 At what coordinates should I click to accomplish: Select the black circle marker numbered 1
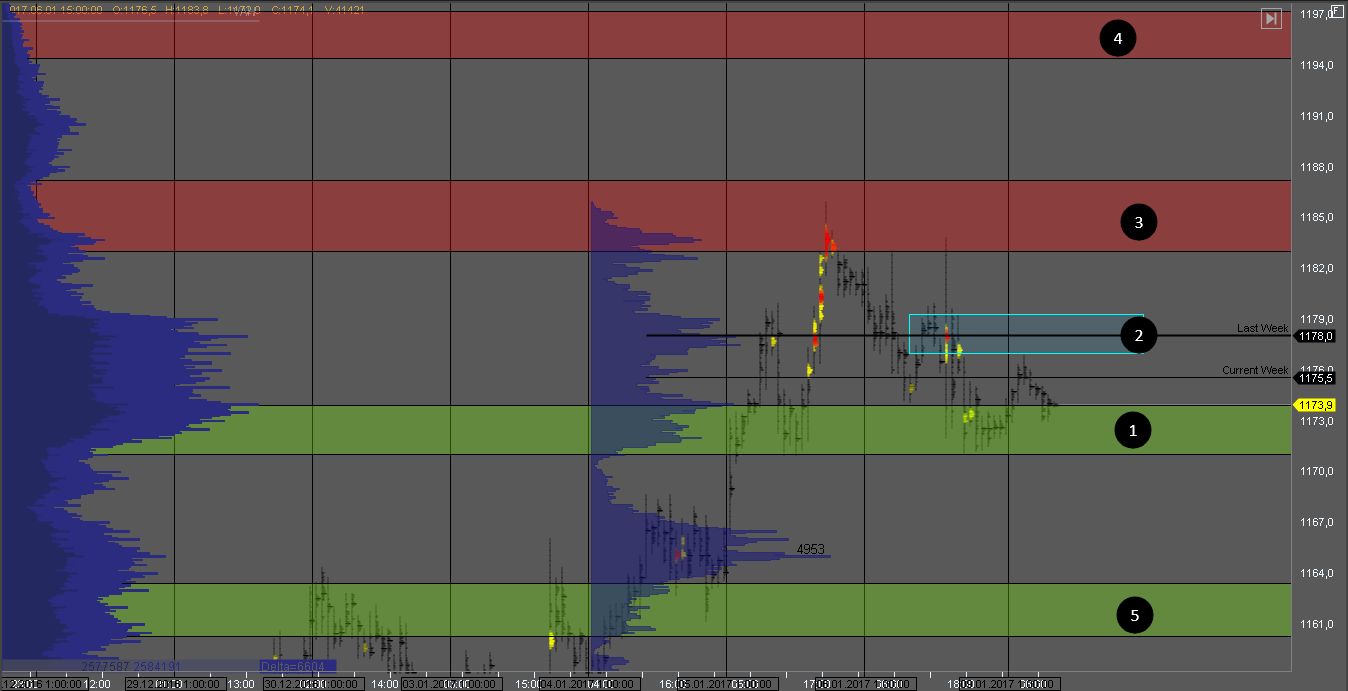click(1133, 430)
